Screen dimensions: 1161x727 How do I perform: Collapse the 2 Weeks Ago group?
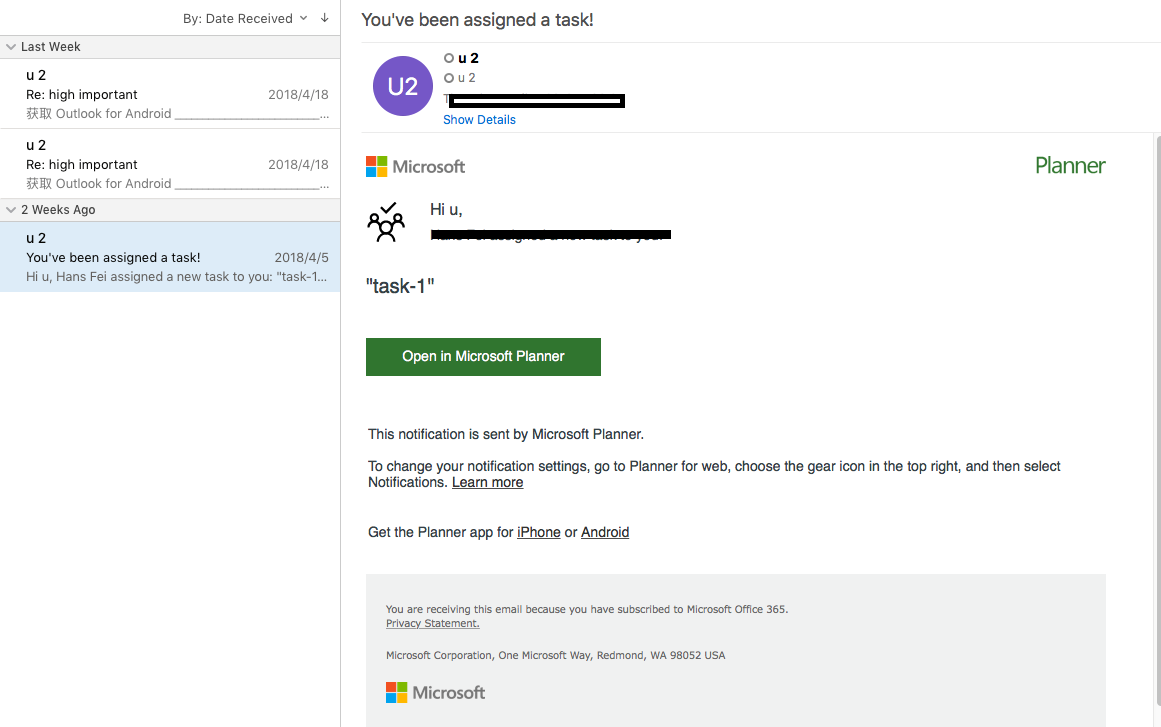pos(10,210)
